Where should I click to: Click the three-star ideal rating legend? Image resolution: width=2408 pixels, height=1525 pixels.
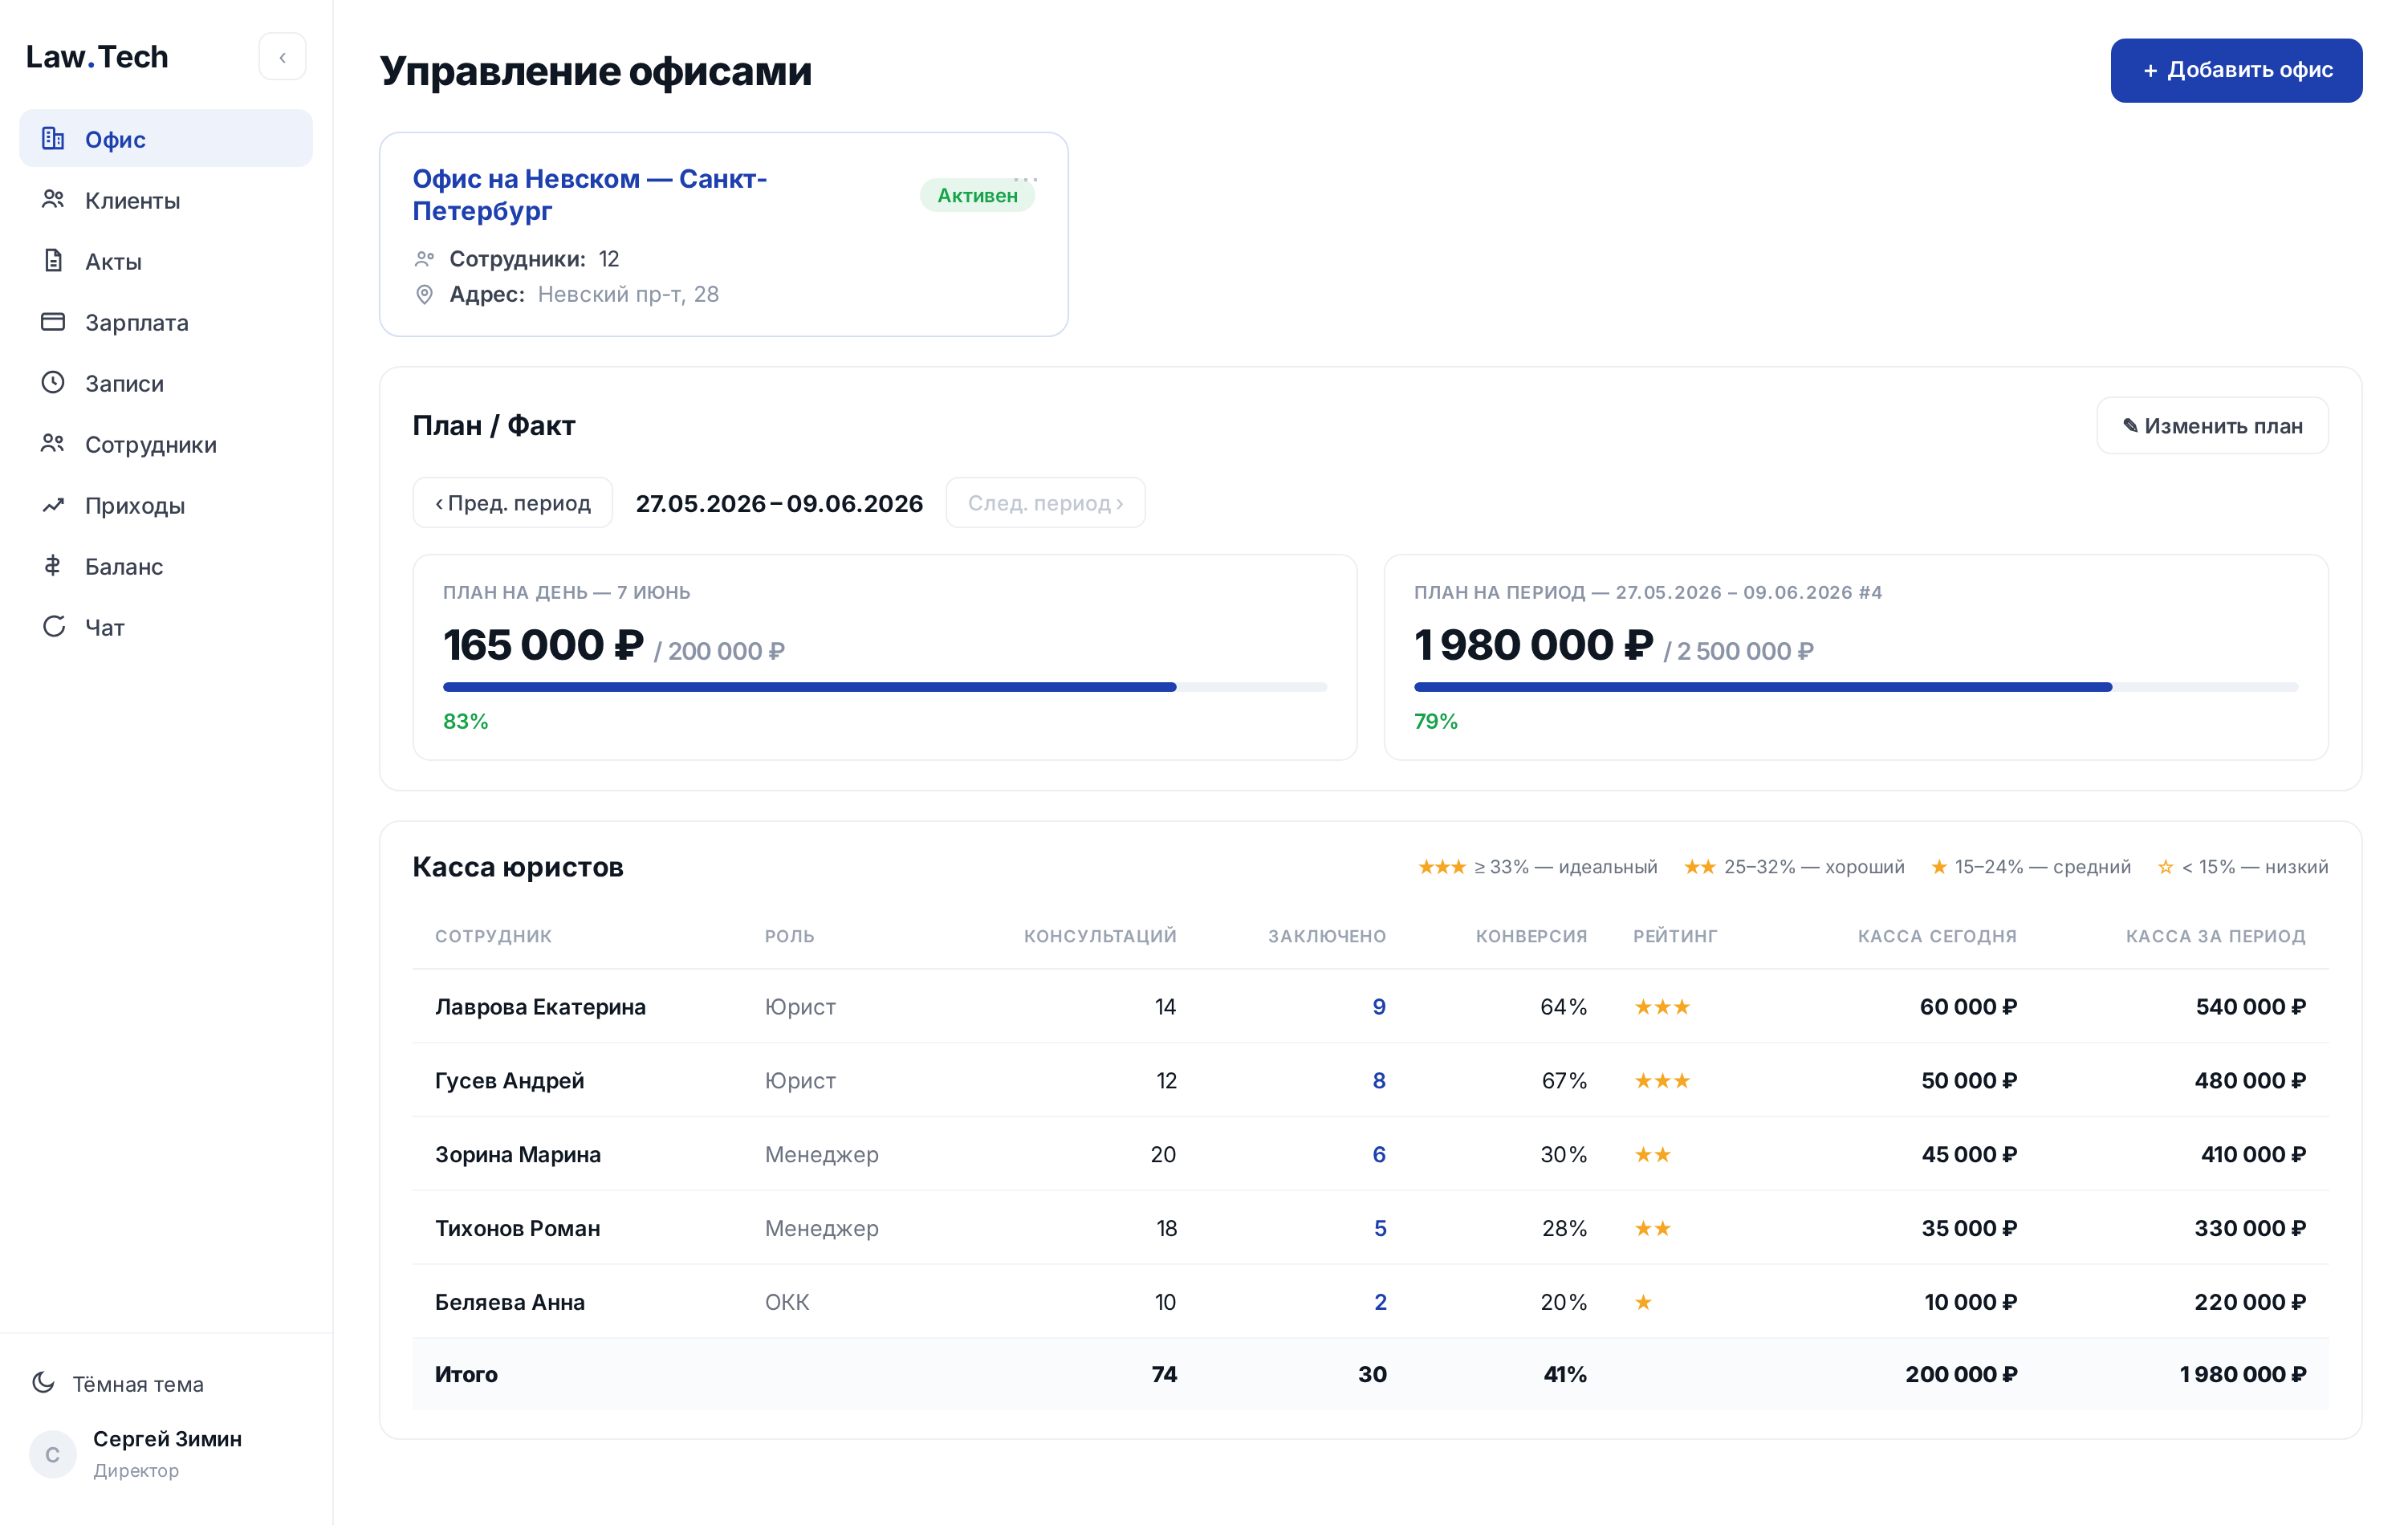[1537, 867]
